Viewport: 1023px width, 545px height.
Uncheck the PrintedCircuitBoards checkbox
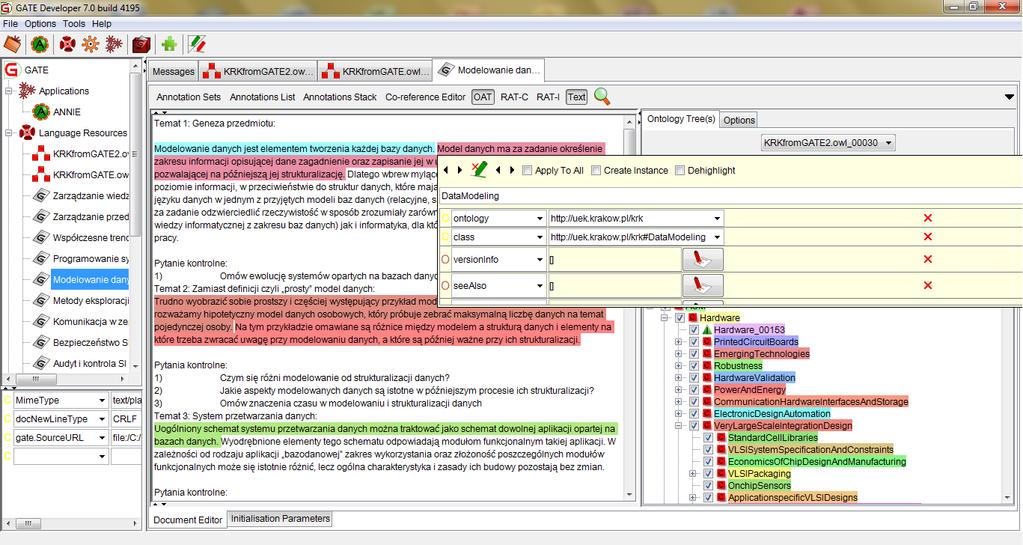tap(694, 341)
